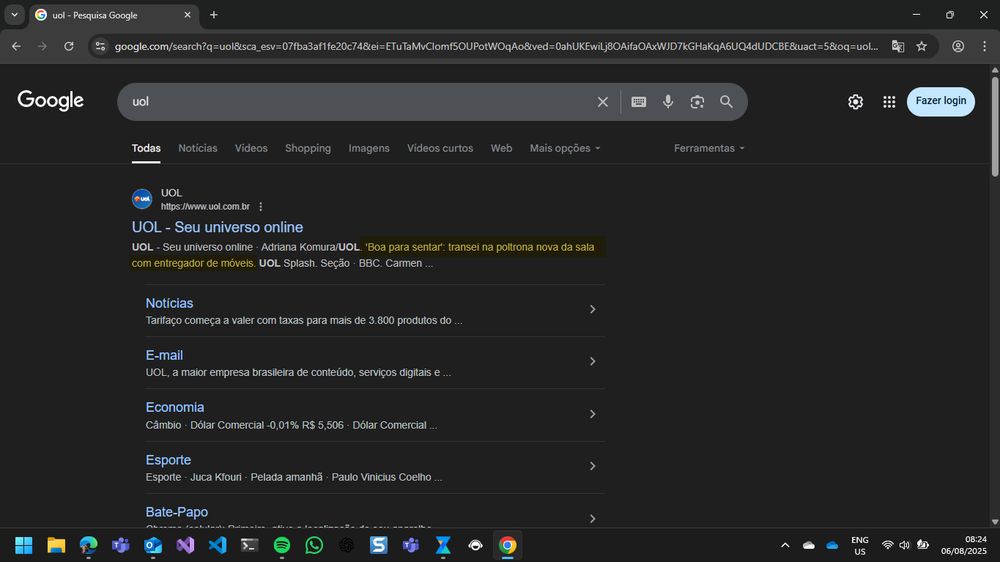
Task: Submit search with the magnifying glass icon
Action: point(726,101)
